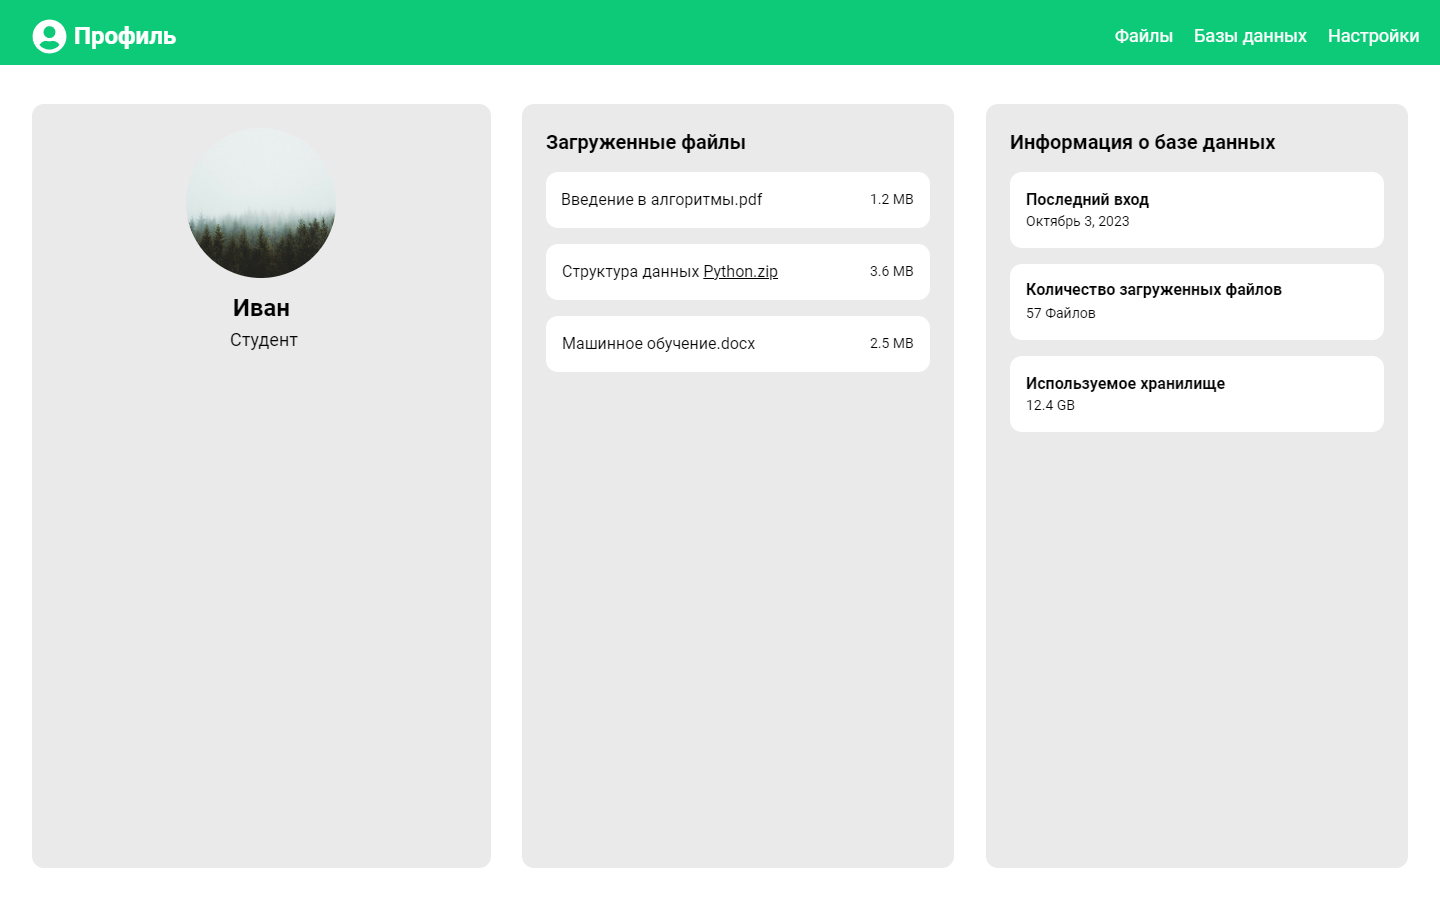Select the Последний вход card title
Screen dimensions: 1440x900
click(1087, 199)
